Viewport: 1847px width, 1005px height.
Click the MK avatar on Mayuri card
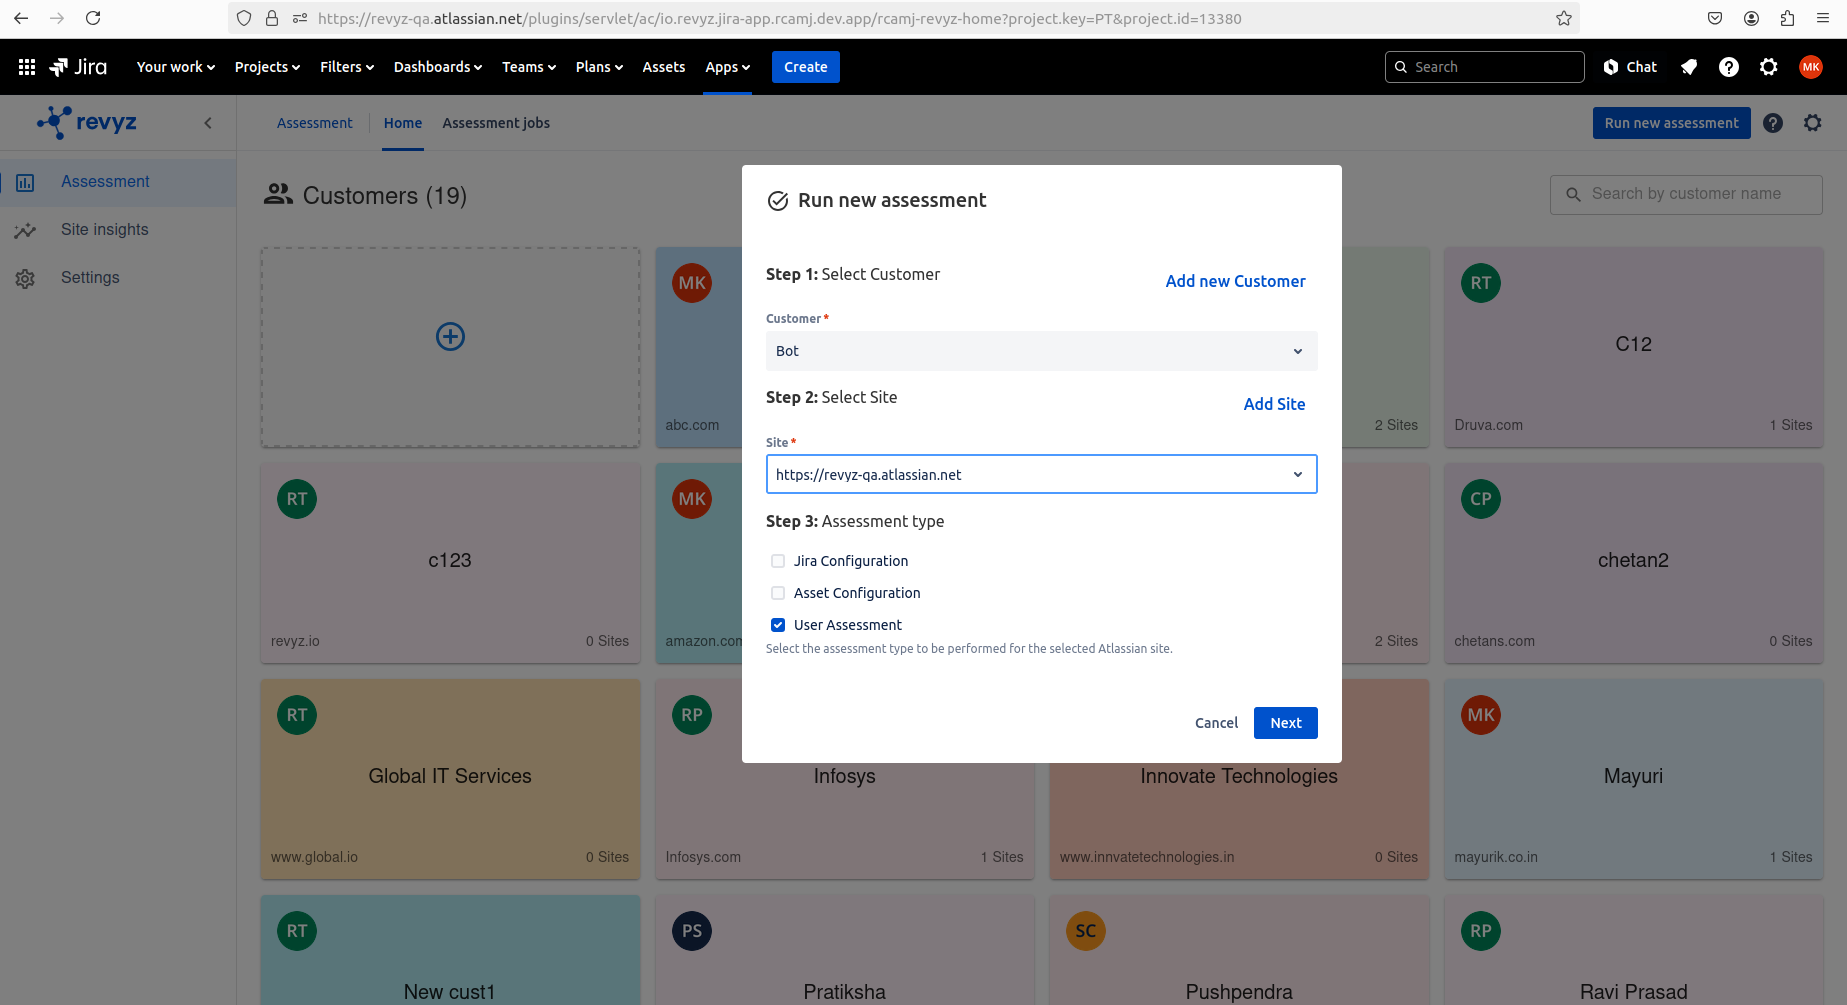click(x=1481, y=715)
